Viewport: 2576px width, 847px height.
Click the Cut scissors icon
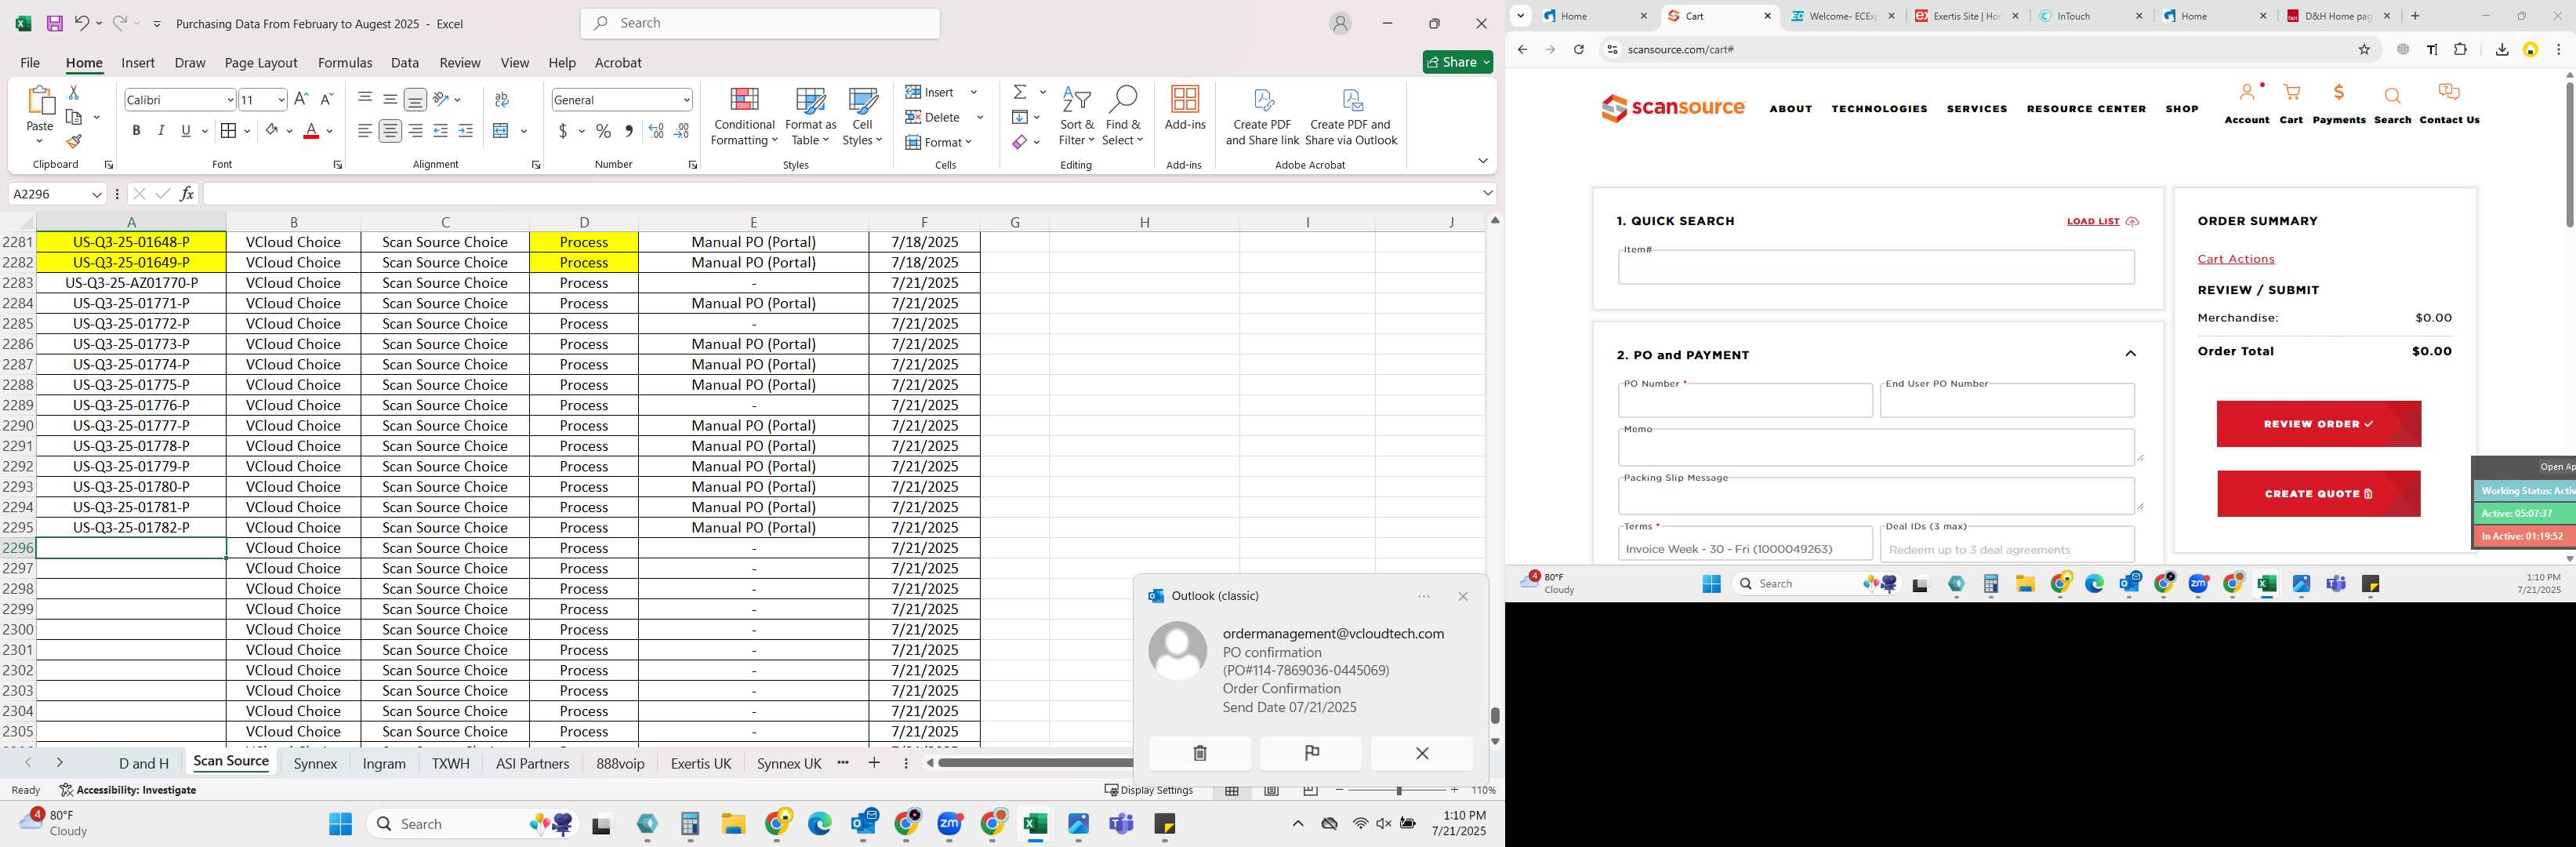point(73,92)
